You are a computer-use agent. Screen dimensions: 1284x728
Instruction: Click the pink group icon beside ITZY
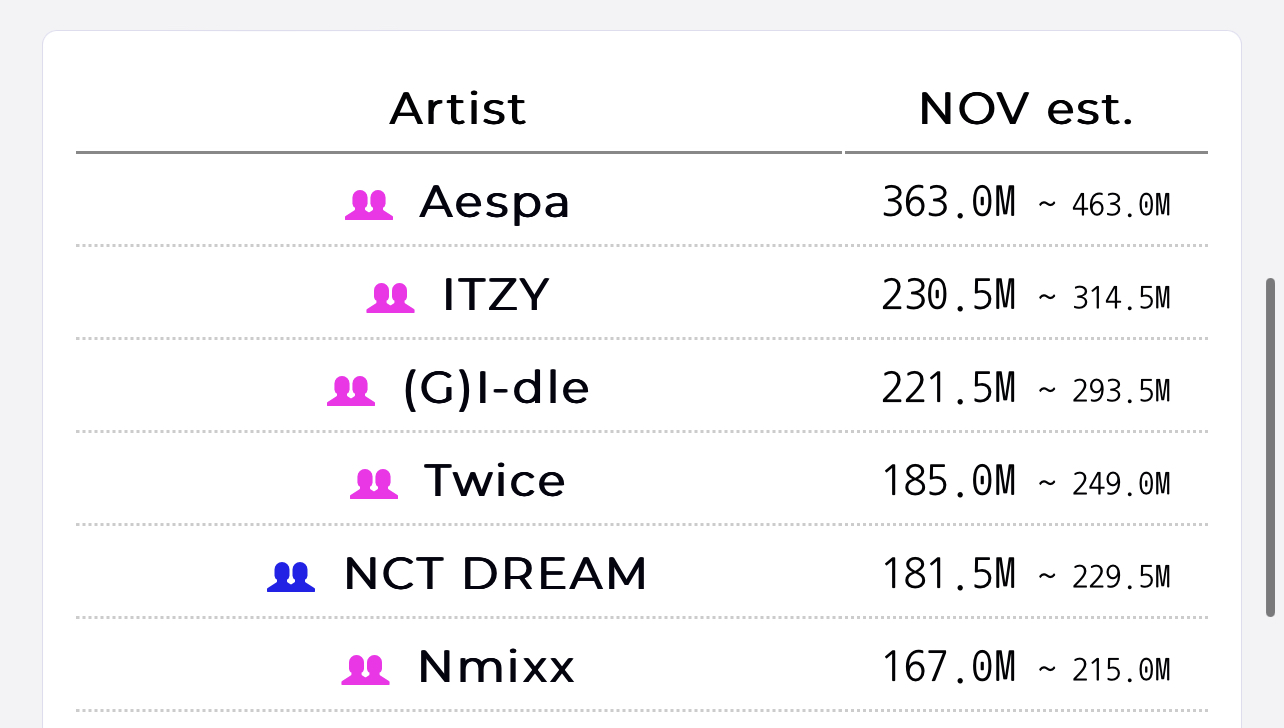click(x=390, y=297)
